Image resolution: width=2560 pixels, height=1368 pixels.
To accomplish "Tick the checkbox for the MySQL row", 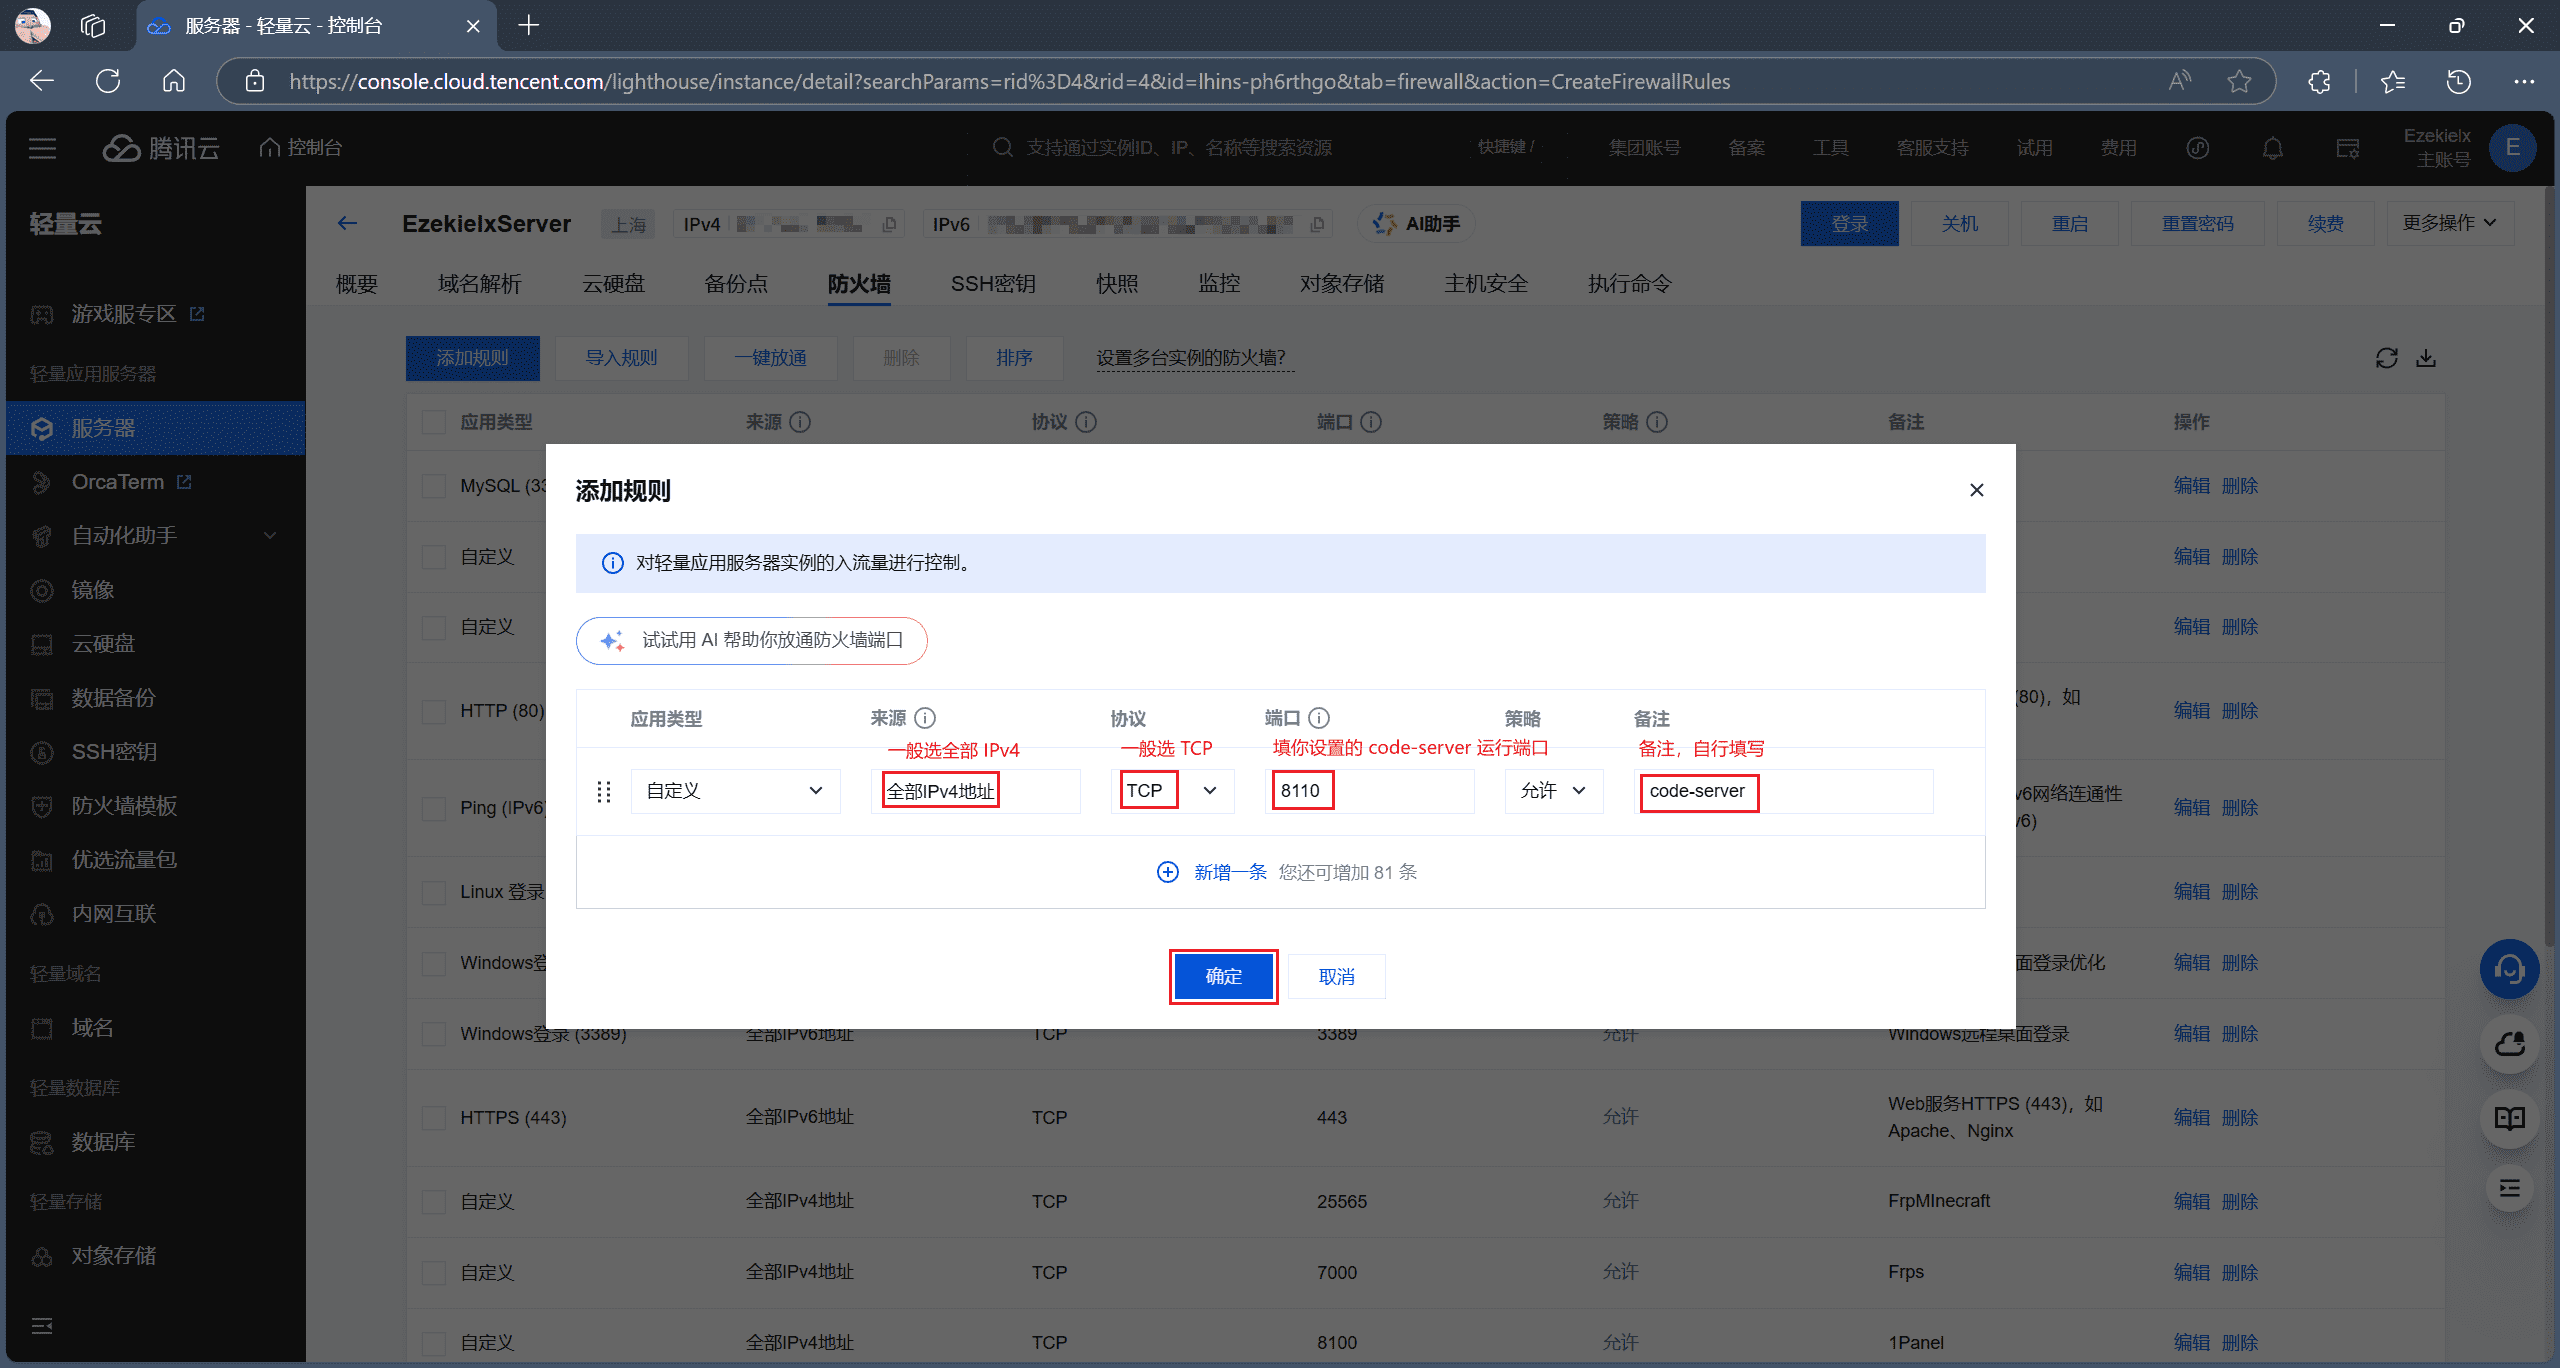I will [x=433, y=486].
